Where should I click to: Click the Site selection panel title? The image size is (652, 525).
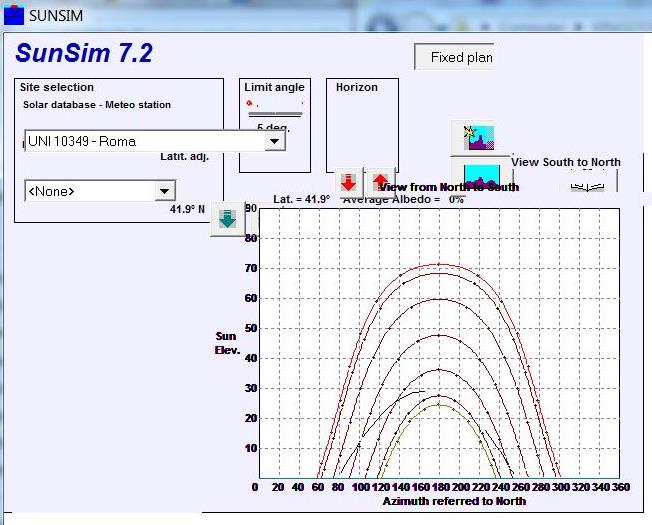point(57,88)
